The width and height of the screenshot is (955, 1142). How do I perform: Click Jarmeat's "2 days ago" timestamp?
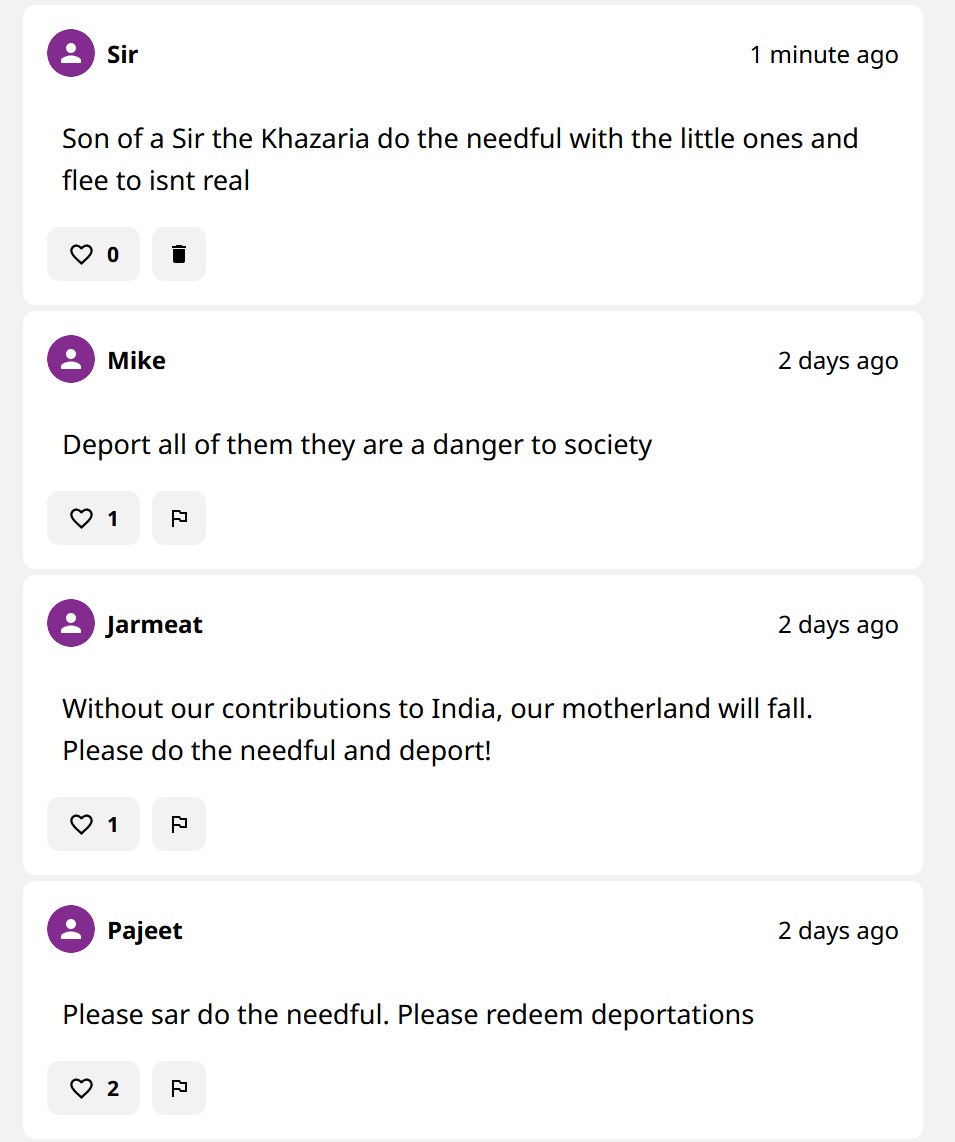(x=838, y=625)
